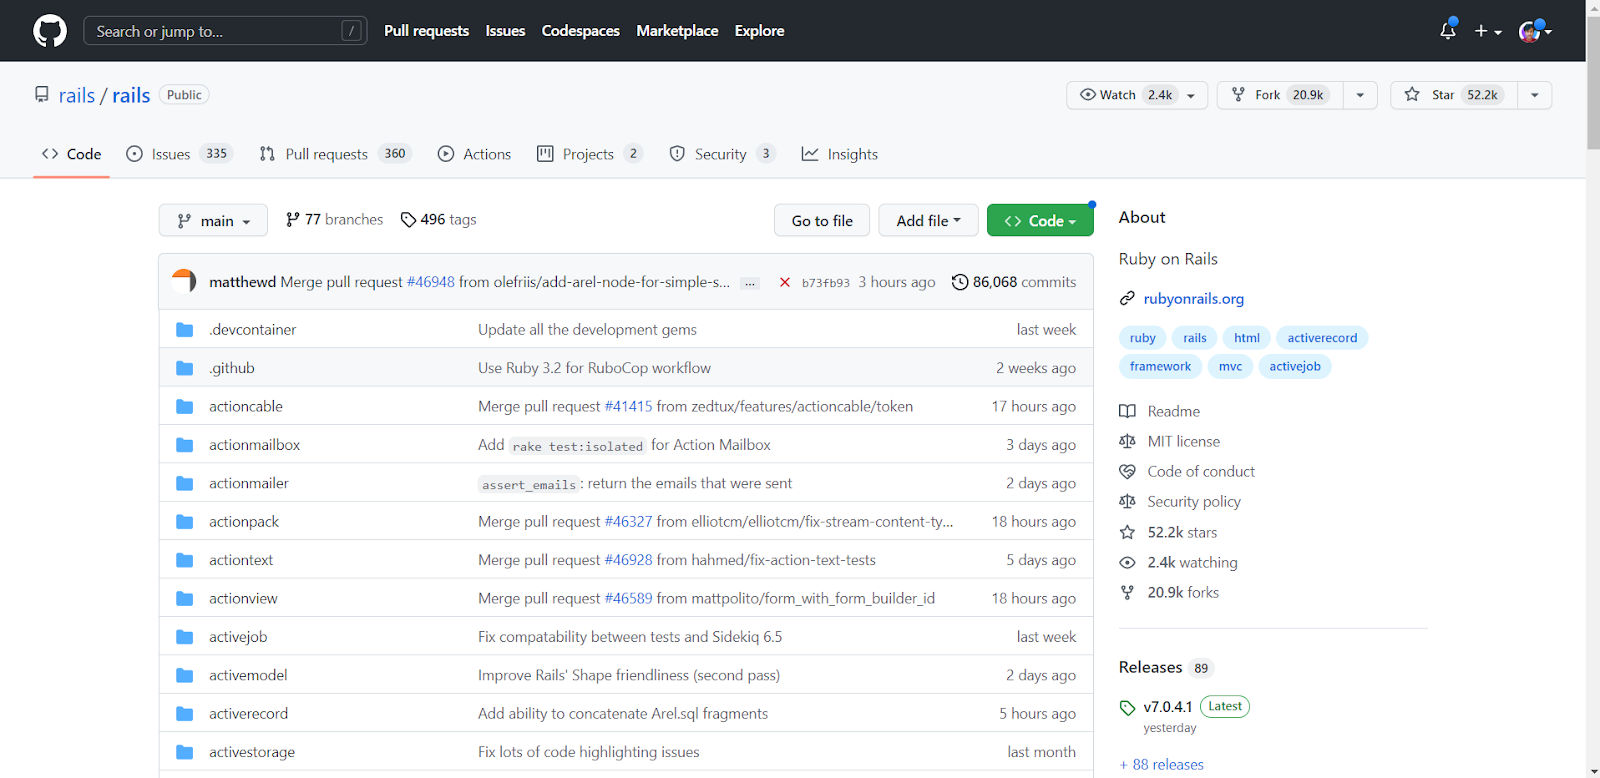This screenshot has width=1600, height=778.
Task: Star the rails repository
Action: pyautogui.click(x=1454, y=95)
